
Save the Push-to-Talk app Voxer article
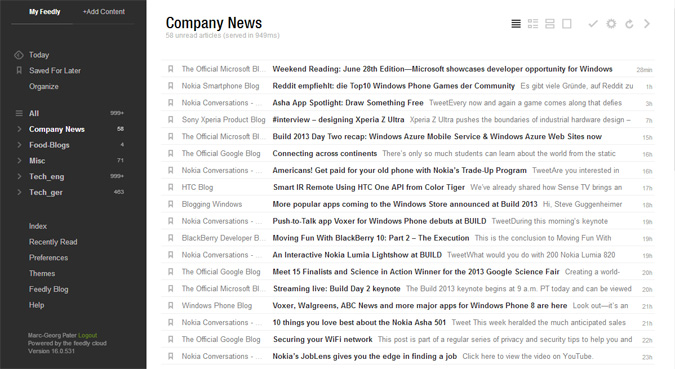point(170,221)
